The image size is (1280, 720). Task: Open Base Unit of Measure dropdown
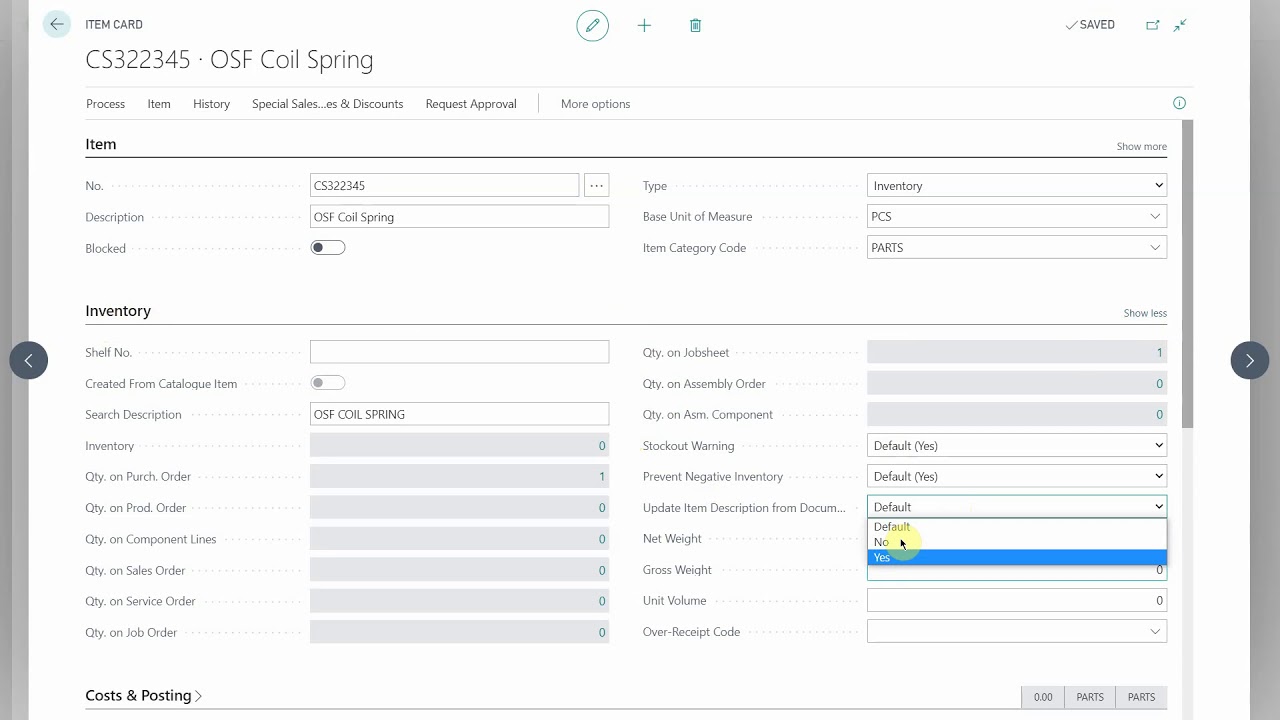(1155, 216)
